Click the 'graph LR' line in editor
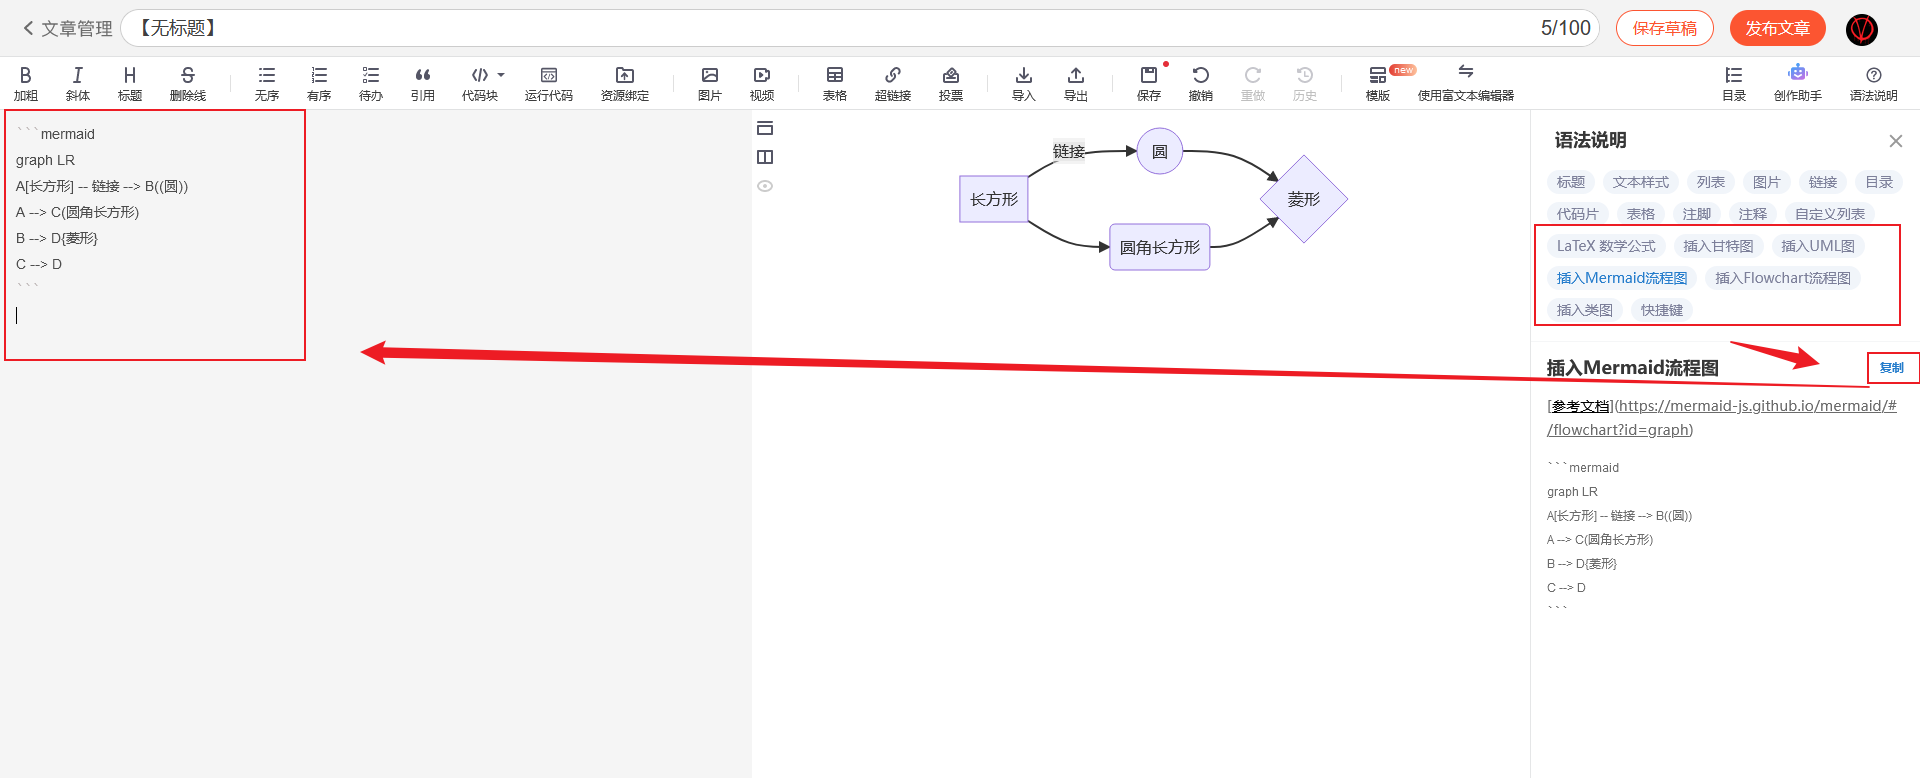 45,160
